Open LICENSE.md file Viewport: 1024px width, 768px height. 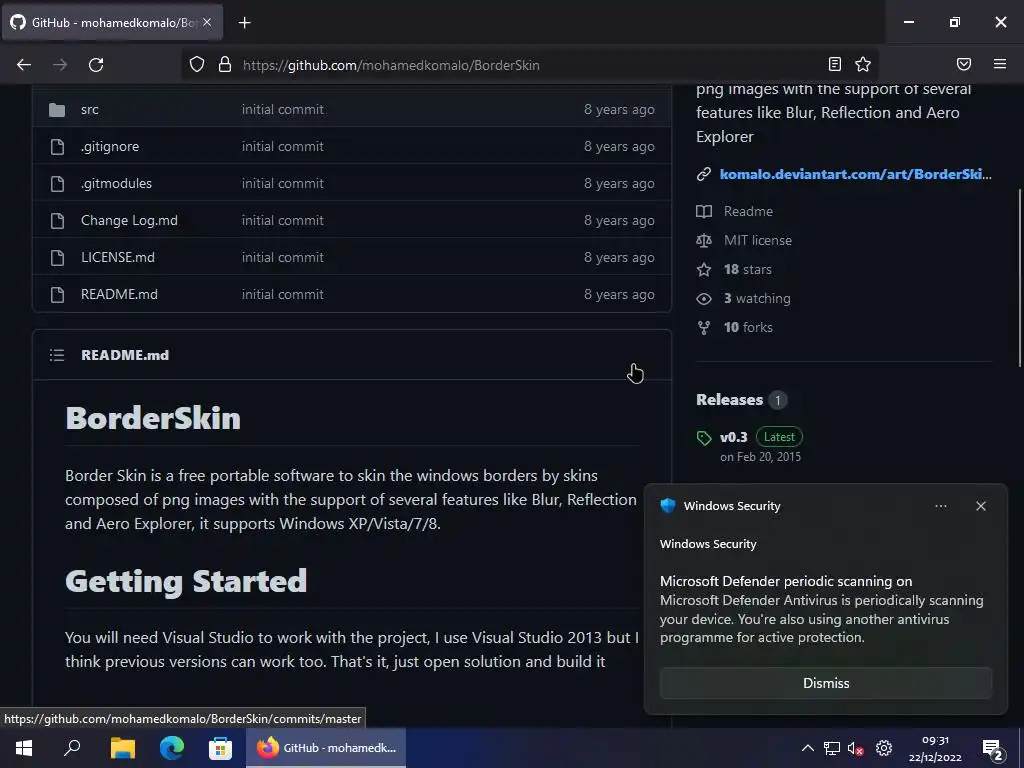[118, 257]
